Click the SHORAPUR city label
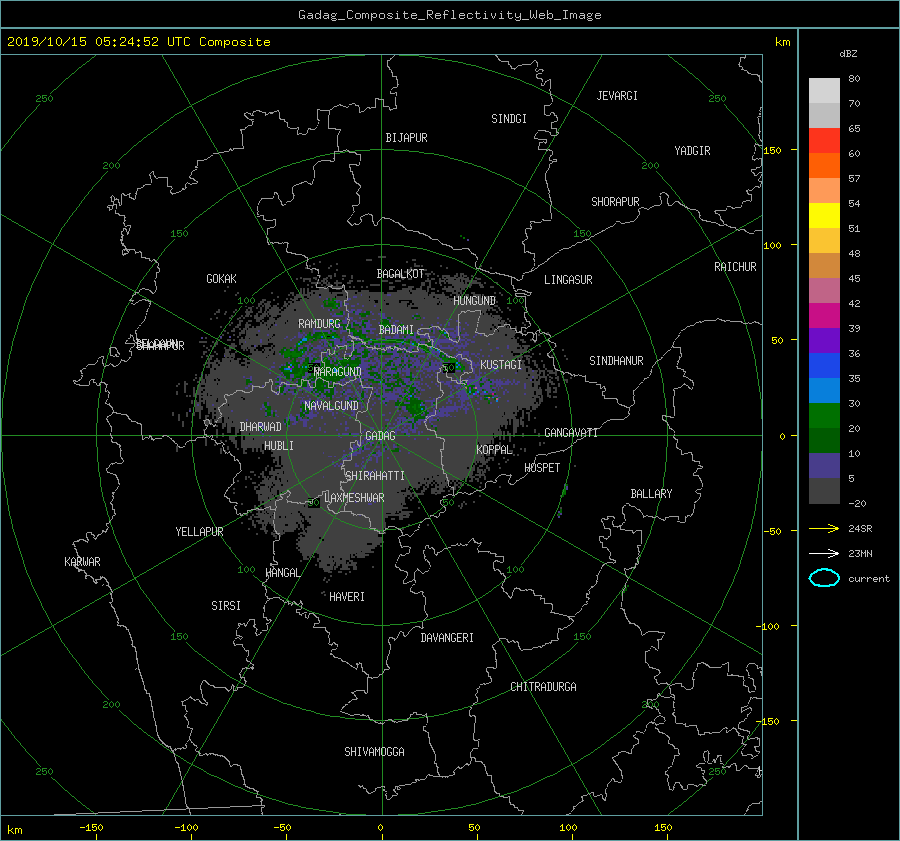Viewport: 900px width, 841px height. pos(615,201)
